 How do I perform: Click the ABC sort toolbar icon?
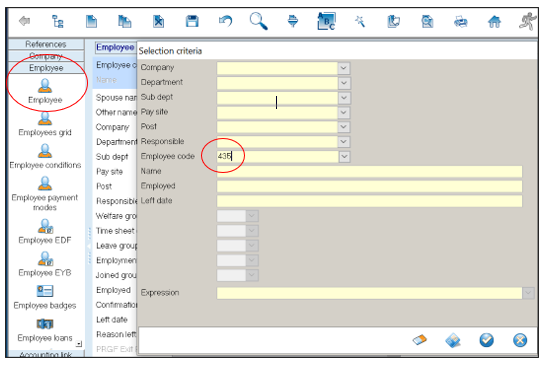(x=326, y=21)
